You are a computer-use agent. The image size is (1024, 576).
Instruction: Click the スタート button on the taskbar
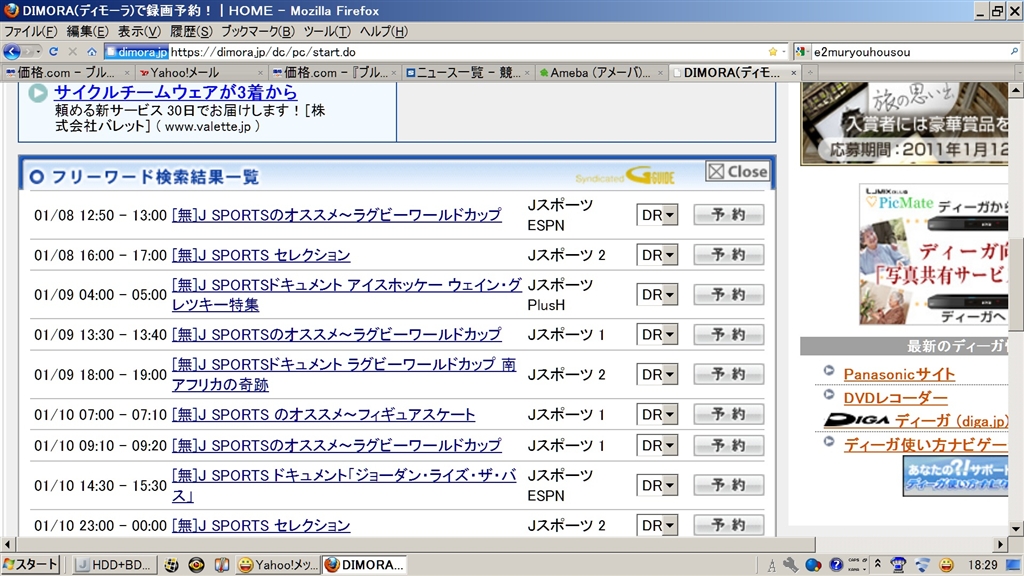click(x=30, y=564)
